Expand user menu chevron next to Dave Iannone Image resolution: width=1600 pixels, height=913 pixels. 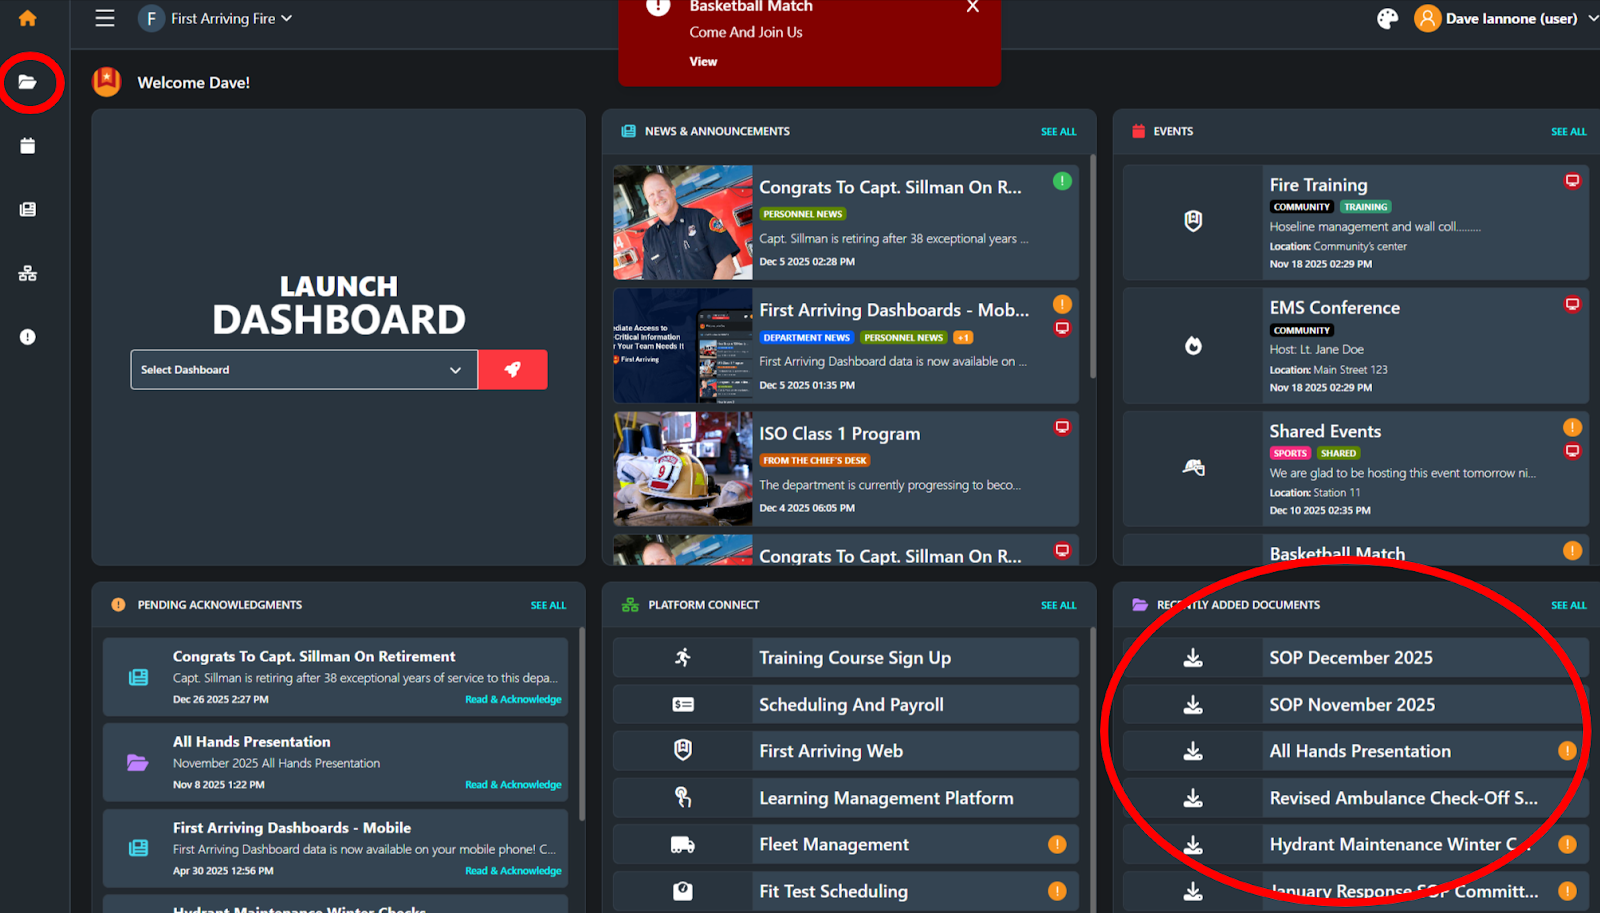1592,18
